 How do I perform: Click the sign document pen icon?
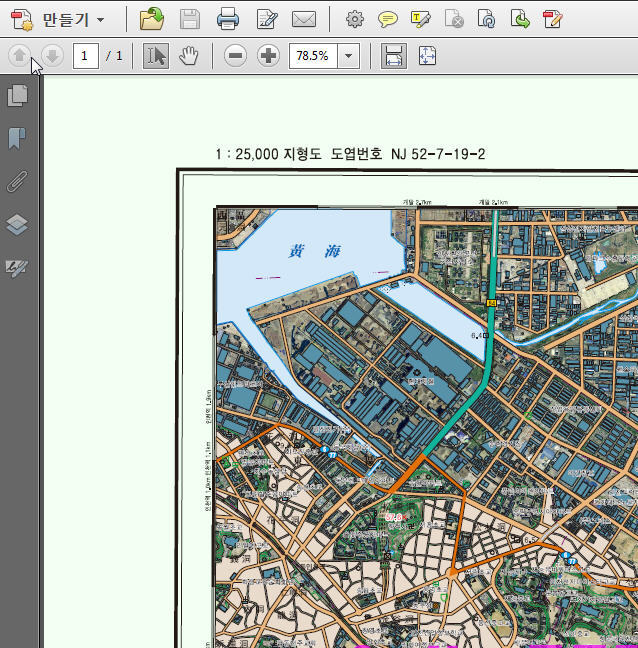pyautogui.click(x=267, y=19)
